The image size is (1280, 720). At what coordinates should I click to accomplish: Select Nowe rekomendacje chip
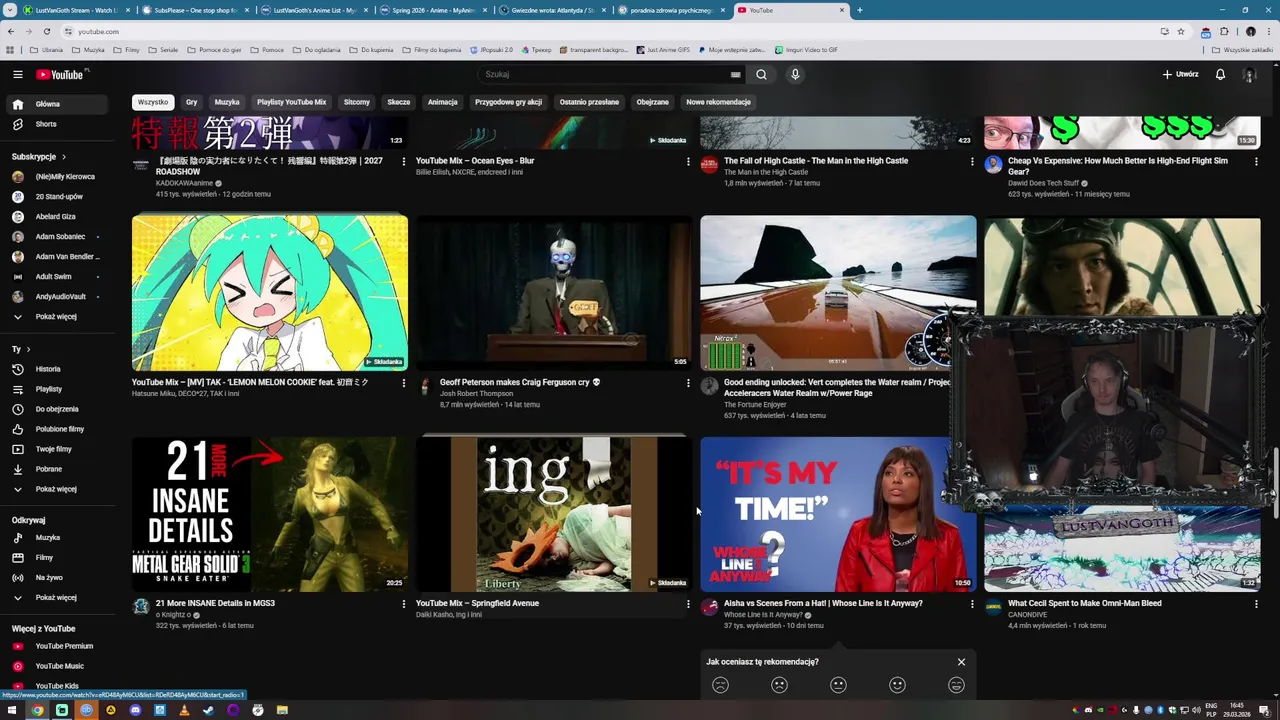pos(718,102)
